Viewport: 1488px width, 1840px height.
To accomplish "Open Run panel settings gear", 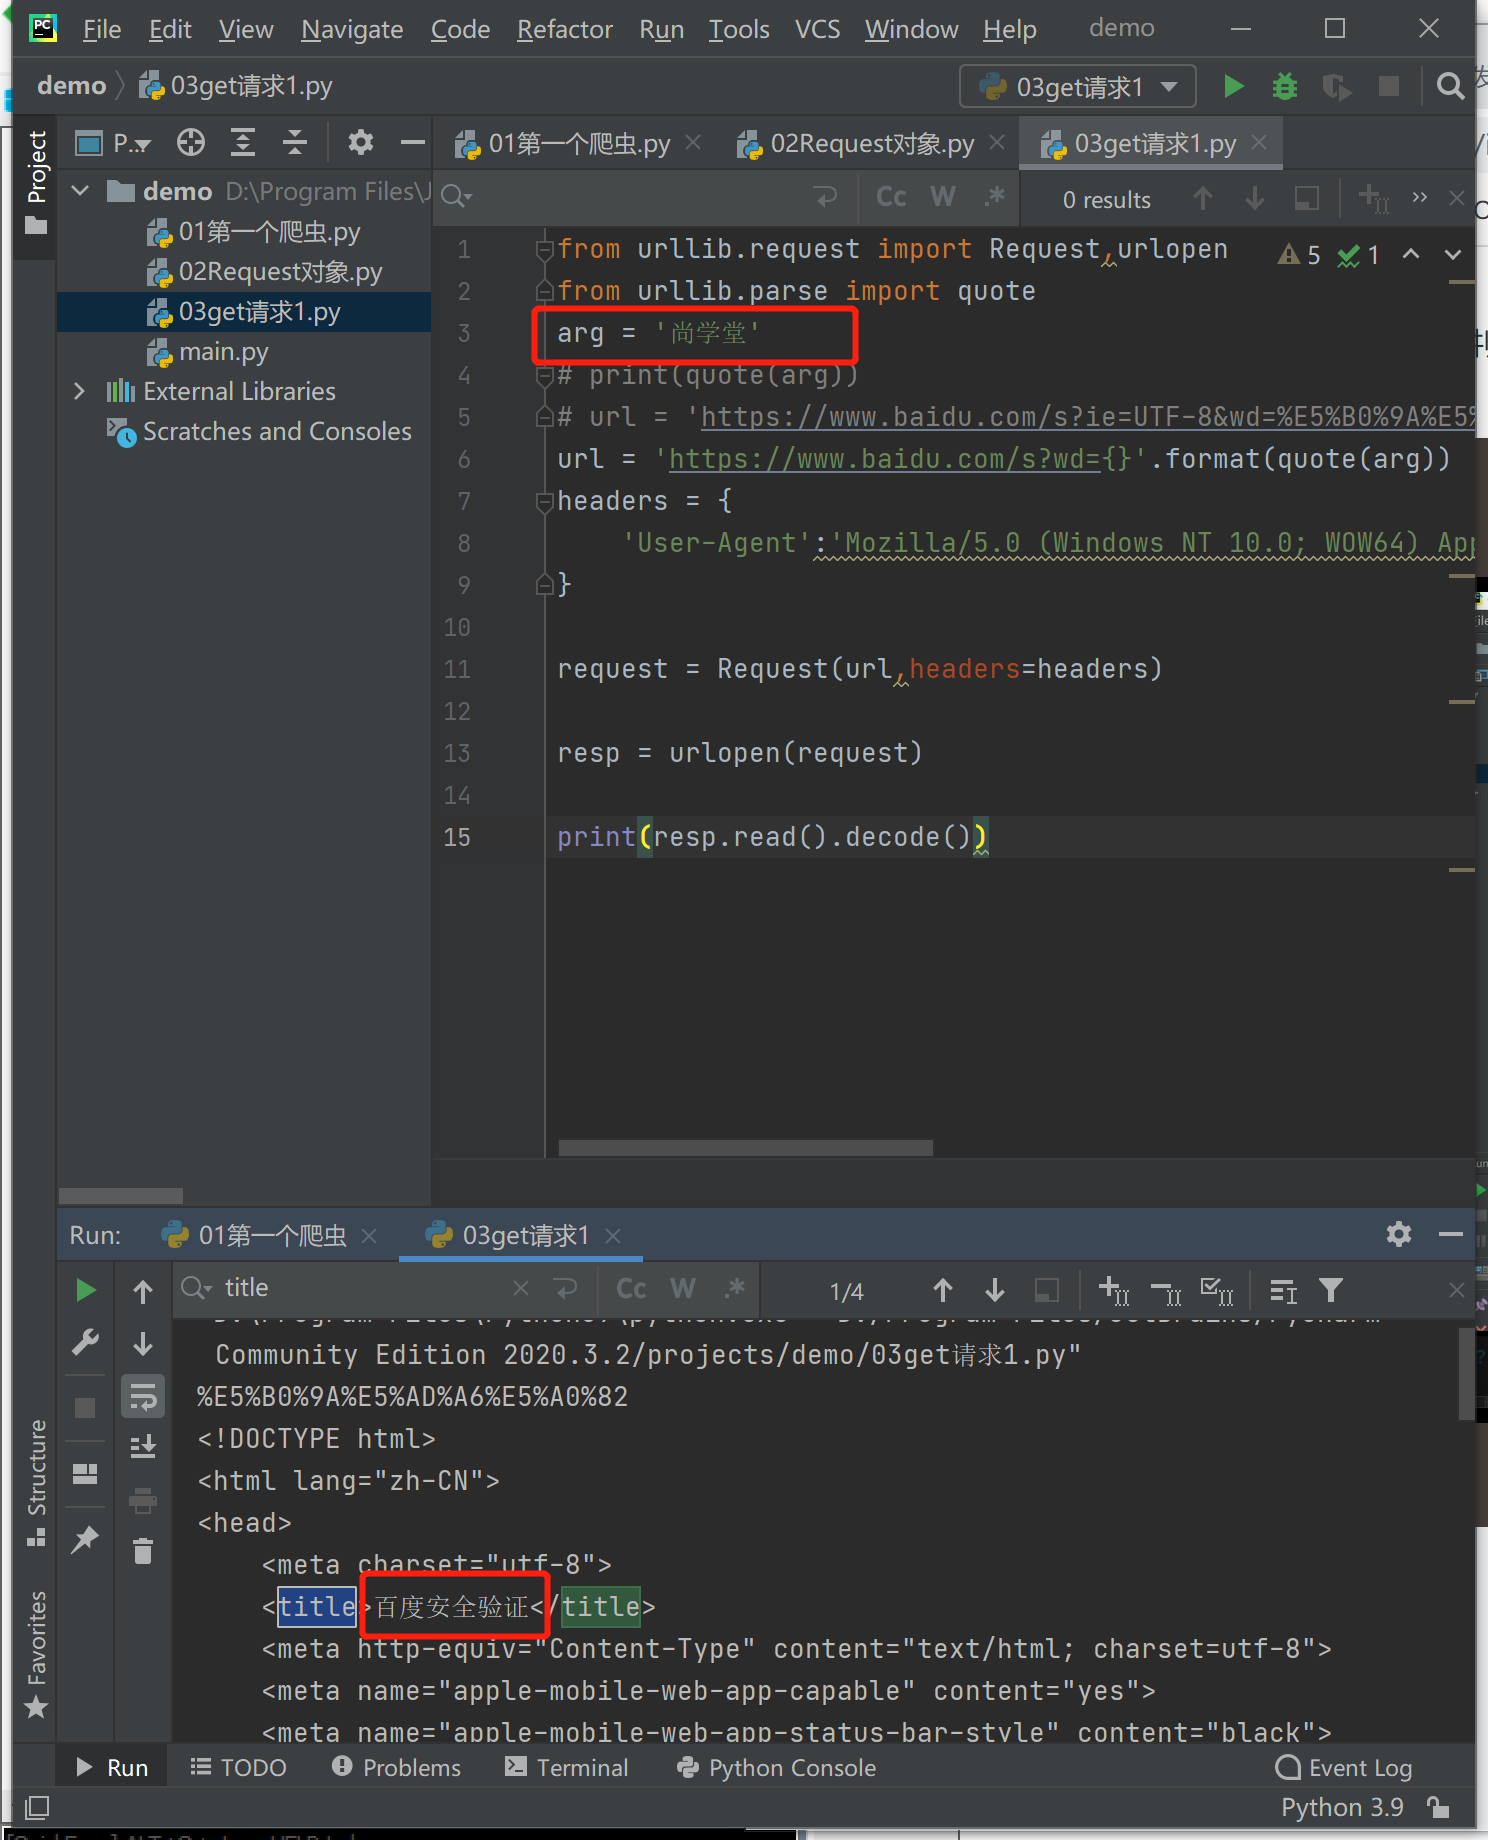I will (x=1399, y=1234).
